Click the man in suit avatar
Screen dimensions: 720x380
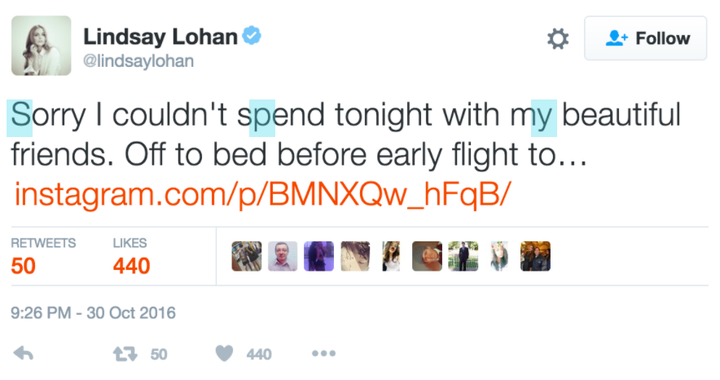pos(463,256)
